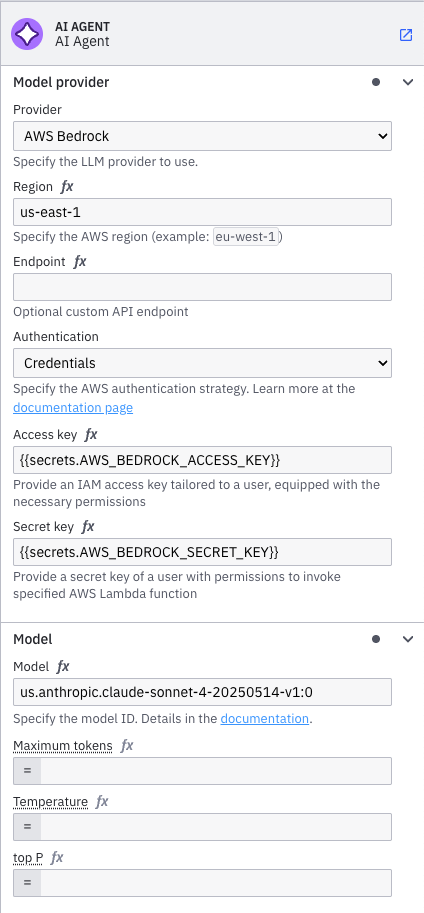424x913 pixels.
Task: Open the Provider dropdown showing AWS Bedrock
Action: [x=202, y=136]
